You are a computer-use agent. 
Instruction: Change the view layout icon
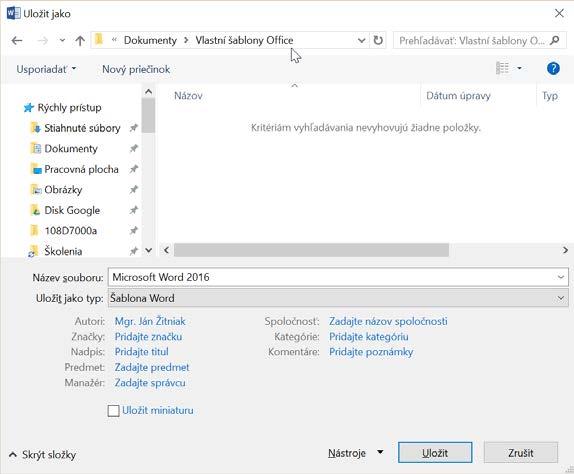(x=502, y=68)
